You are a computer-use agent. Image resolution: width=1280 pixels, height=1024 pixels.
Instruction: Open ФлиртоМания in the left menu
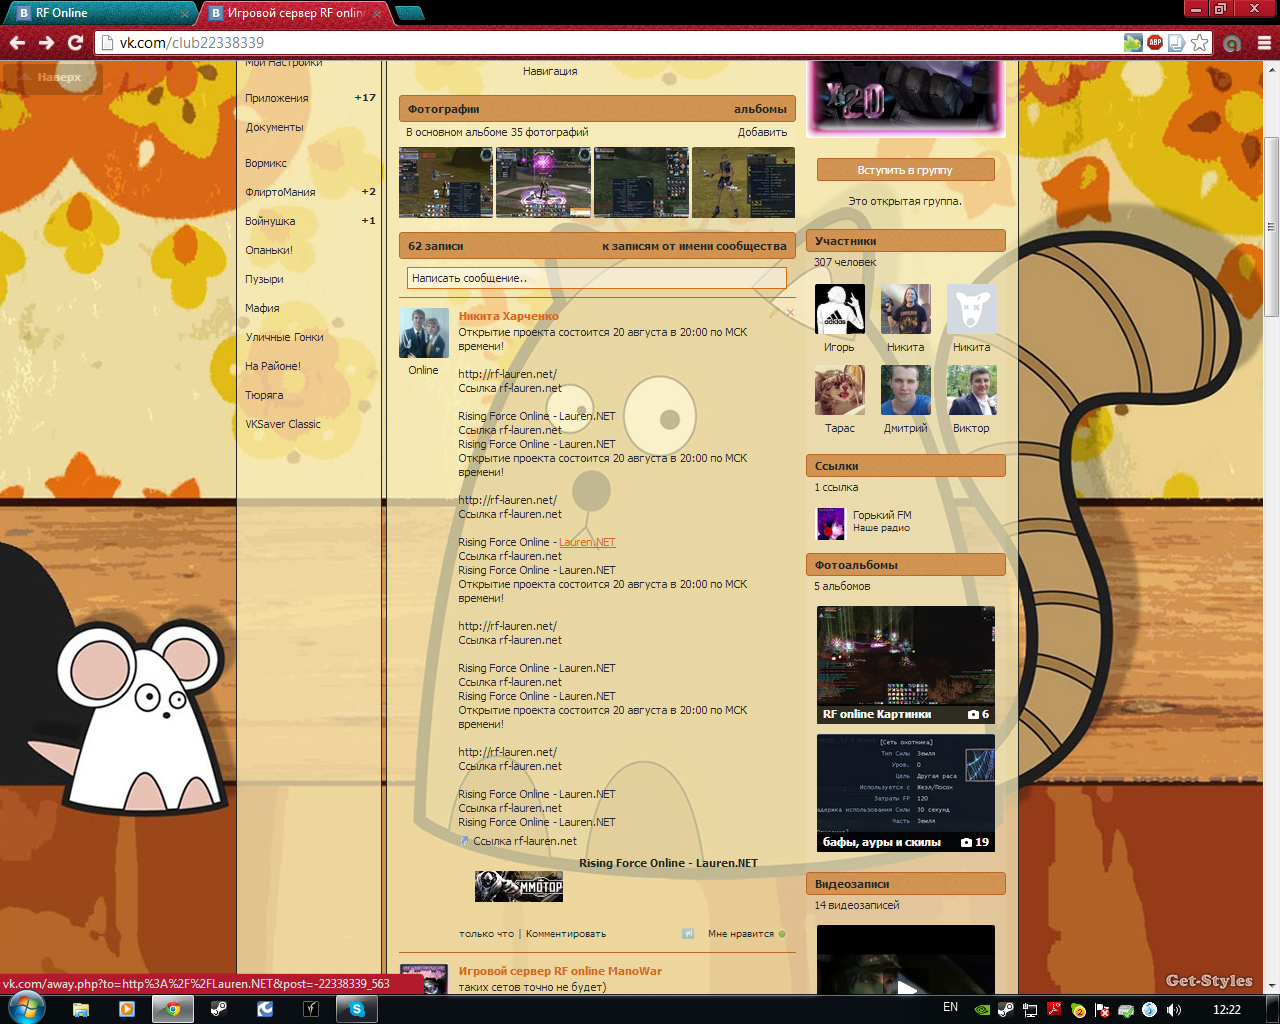pyautogui.click(x=280, y=192)
